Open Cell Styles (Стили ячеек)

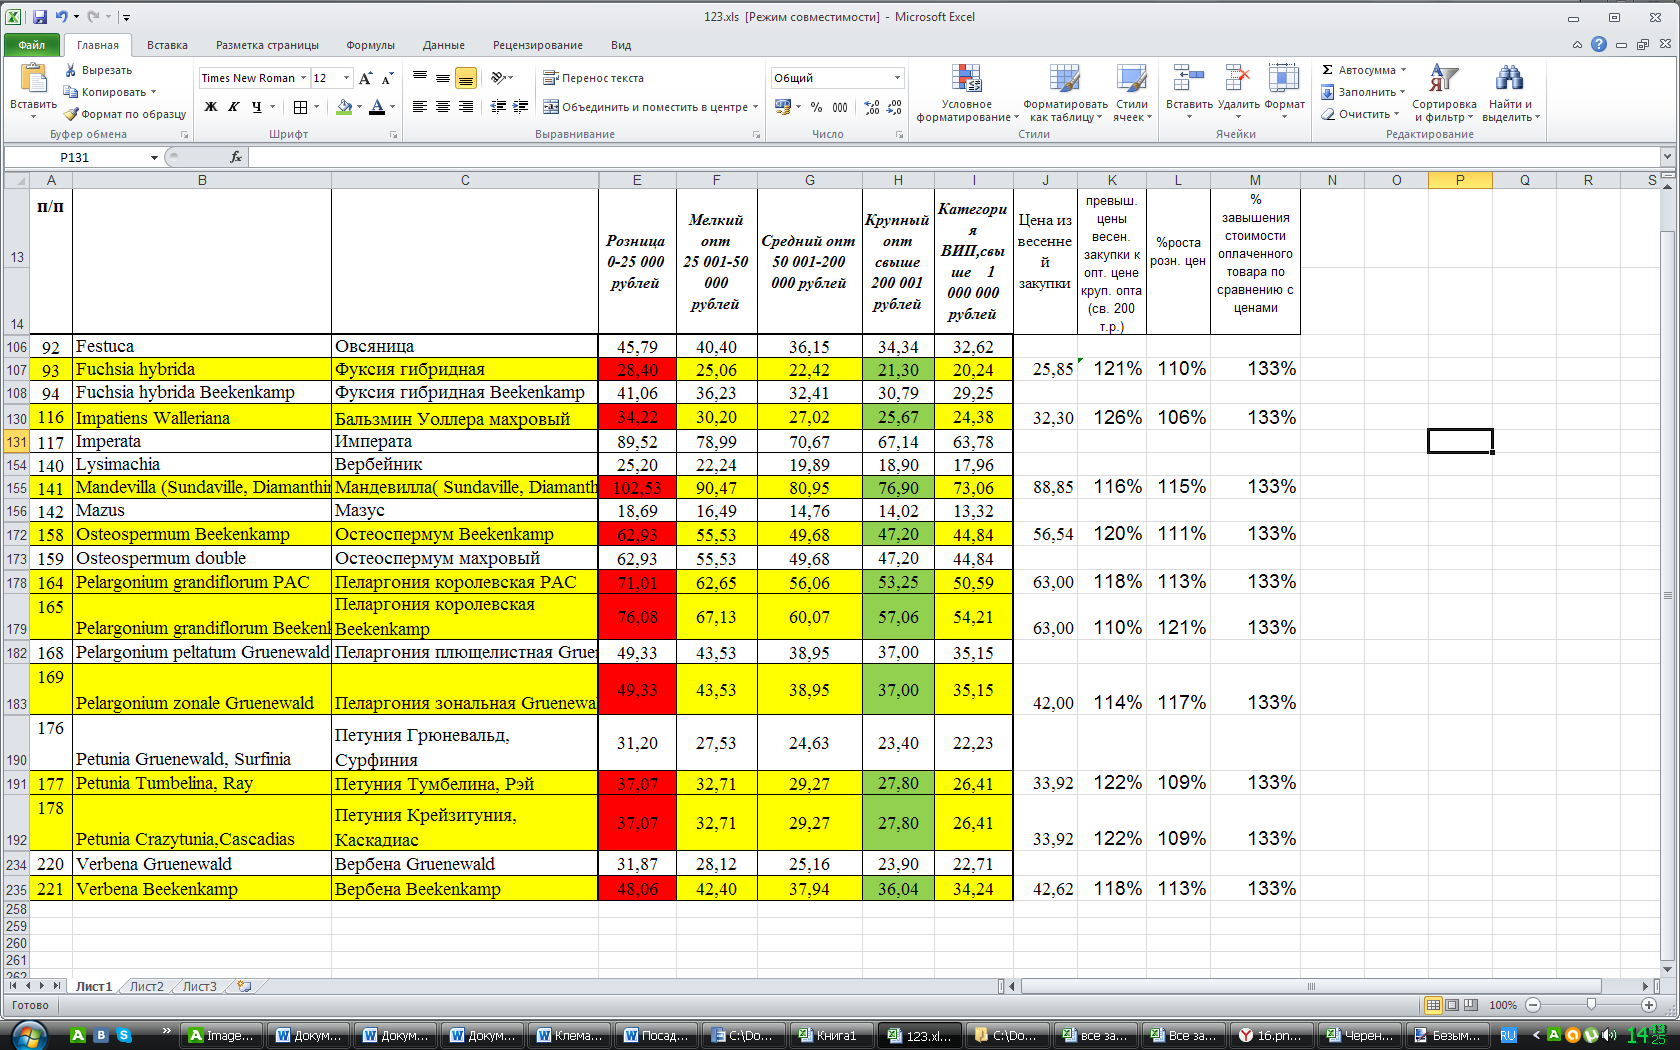tap(1132, 93)
